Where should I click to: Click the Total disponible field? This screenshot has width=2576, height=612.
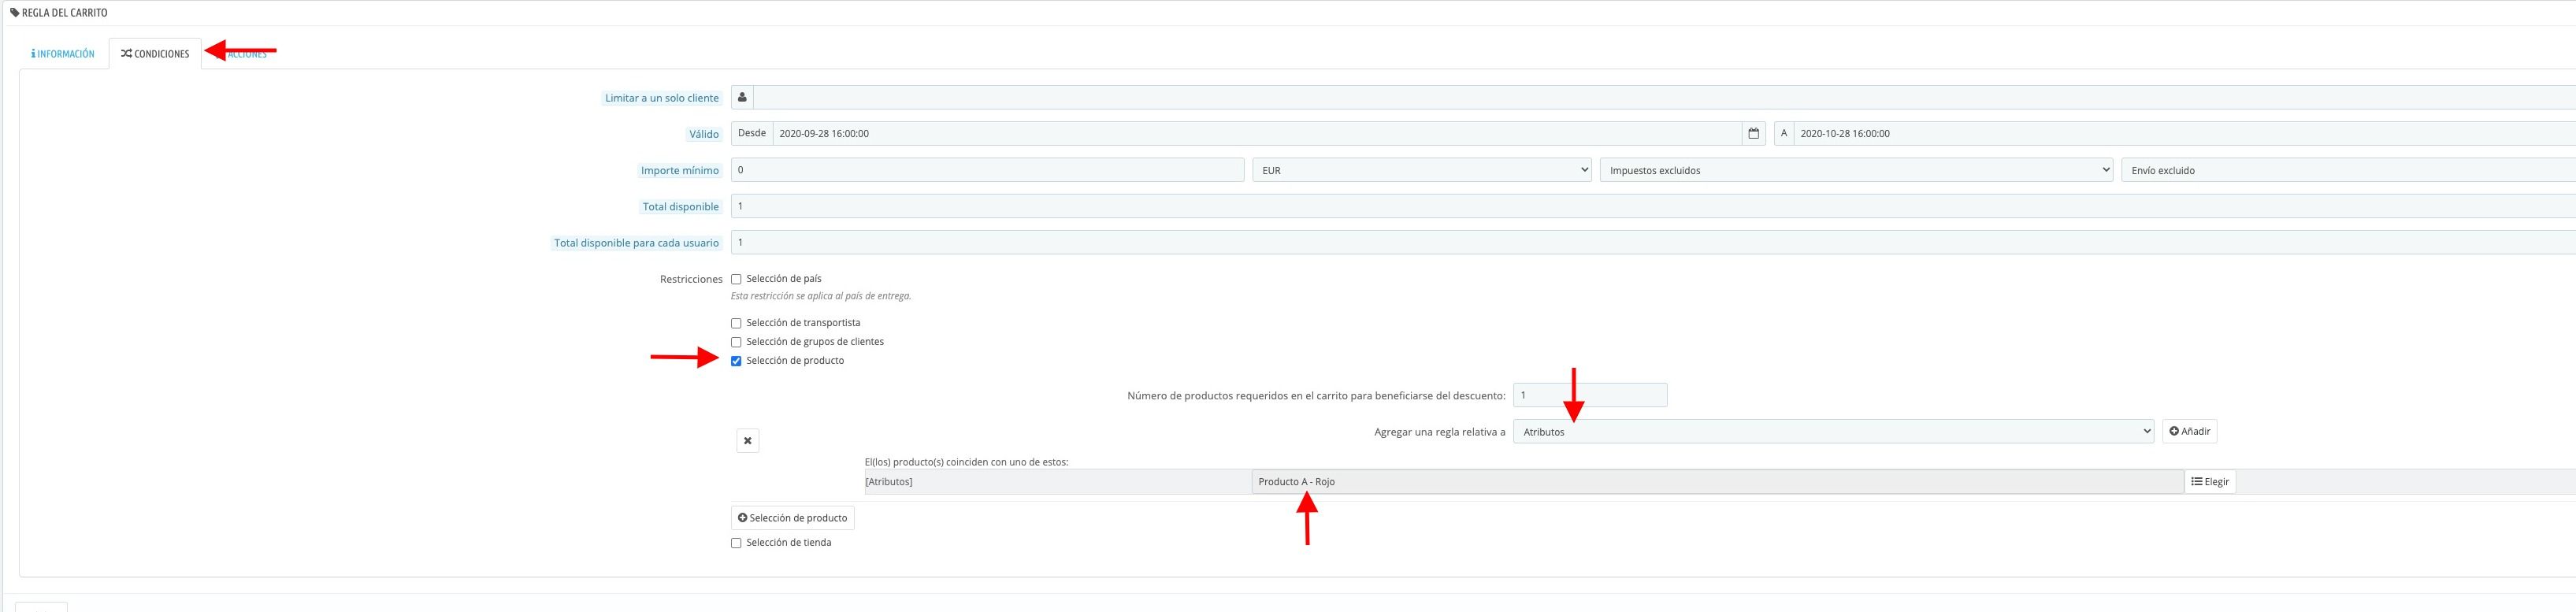1653,206
